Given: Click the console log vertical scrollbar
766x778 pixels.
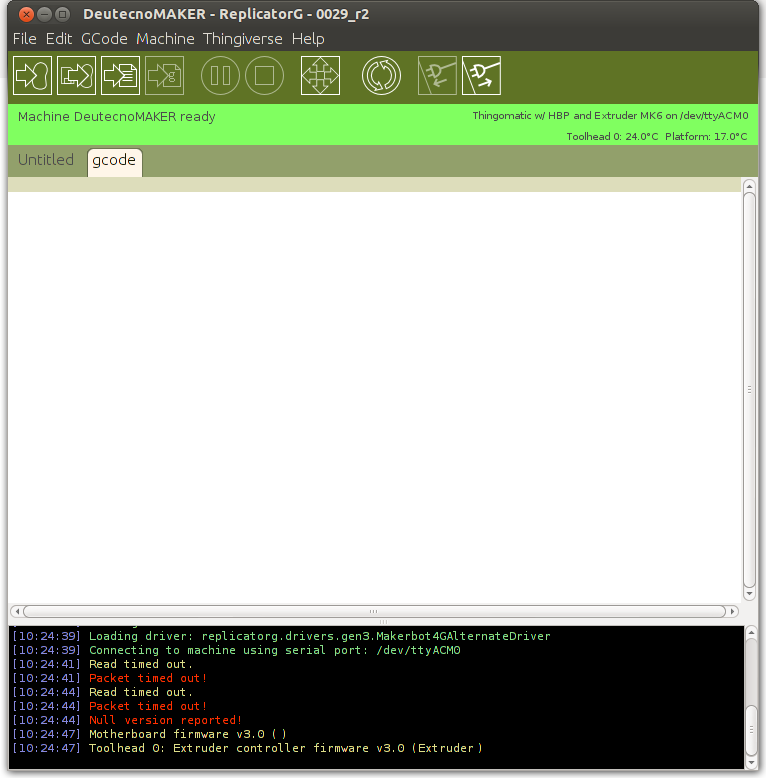Looking at the screenshot, I should coord(750,730).
